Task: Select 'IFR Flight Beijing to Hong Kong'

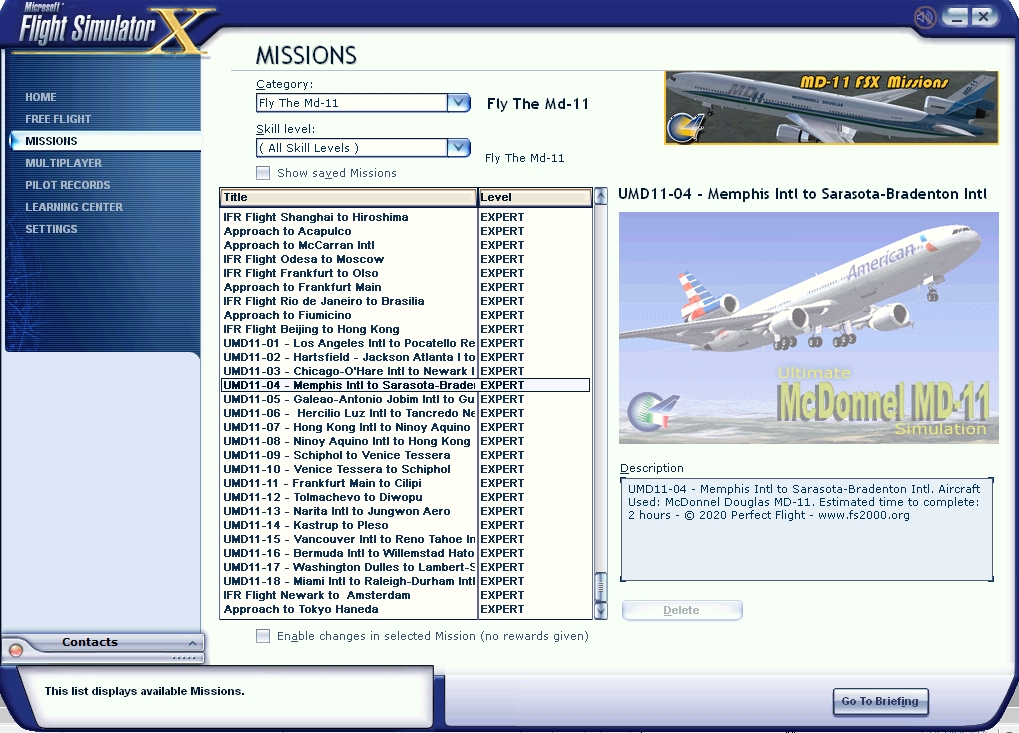Action: 406,329
